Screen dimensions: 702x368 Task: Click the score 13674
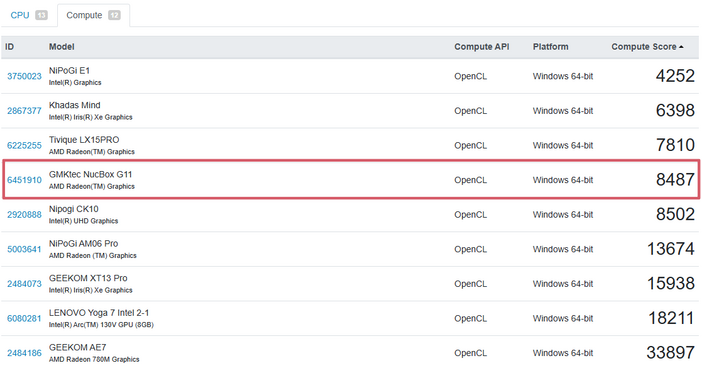click(x=671, y=248)
